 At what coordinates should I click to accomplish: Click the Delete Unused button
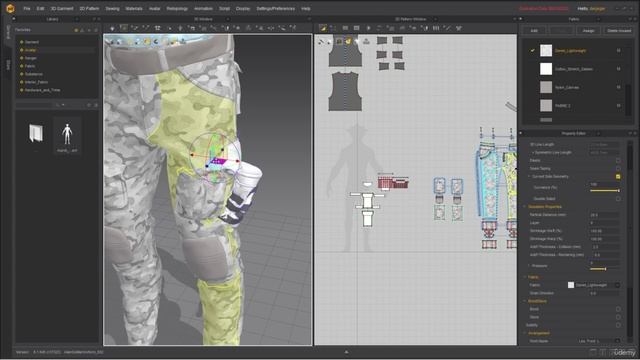tap(619, 31)
